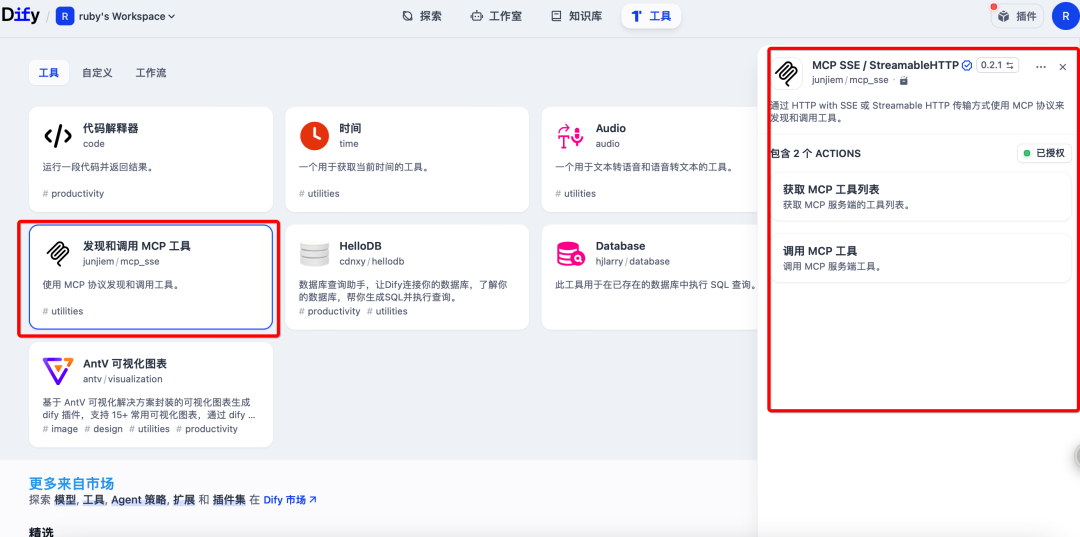Screen dimensions: 1080x537
Task: Click junjiem/mcp_sse text in detail panel
Action: (x=851, y=80)
